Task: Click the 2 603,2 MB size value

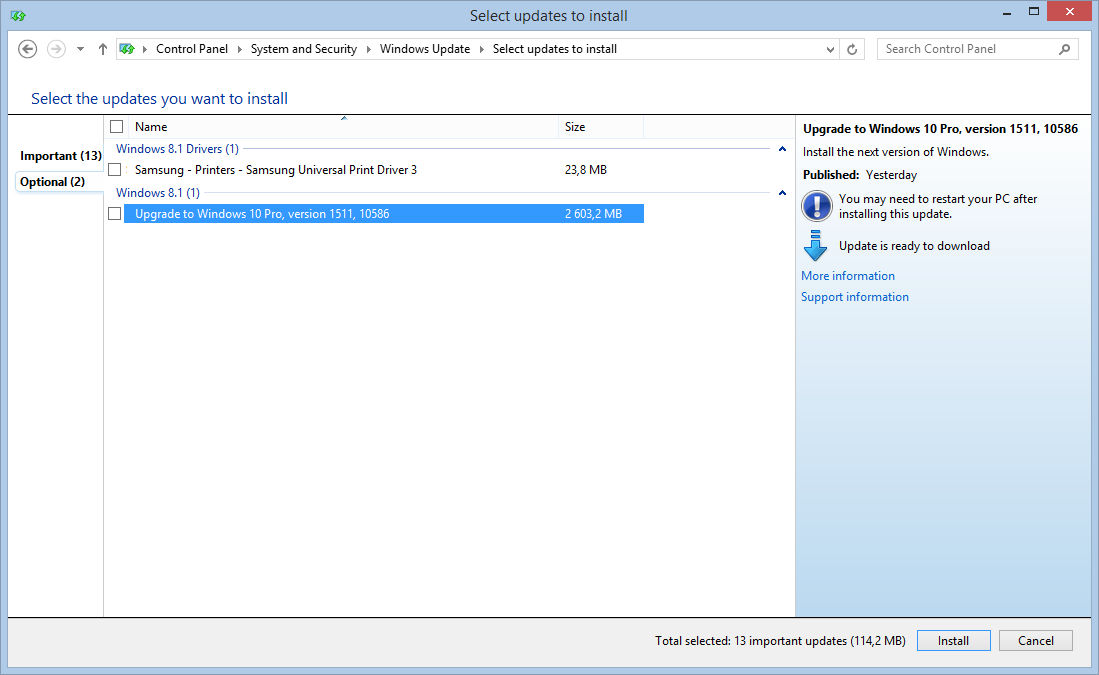Action: point(594,214)
